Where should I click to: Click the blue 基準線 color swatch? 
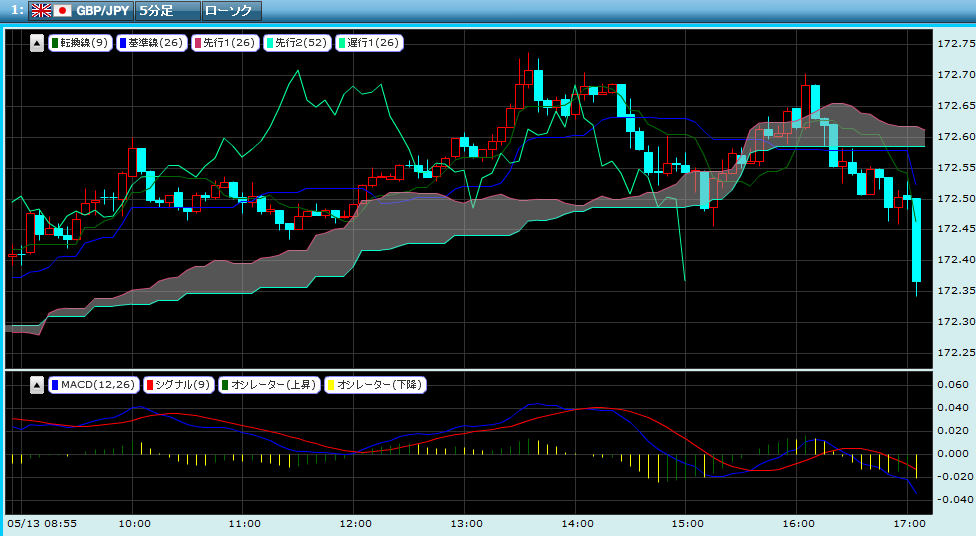point(123,43)
